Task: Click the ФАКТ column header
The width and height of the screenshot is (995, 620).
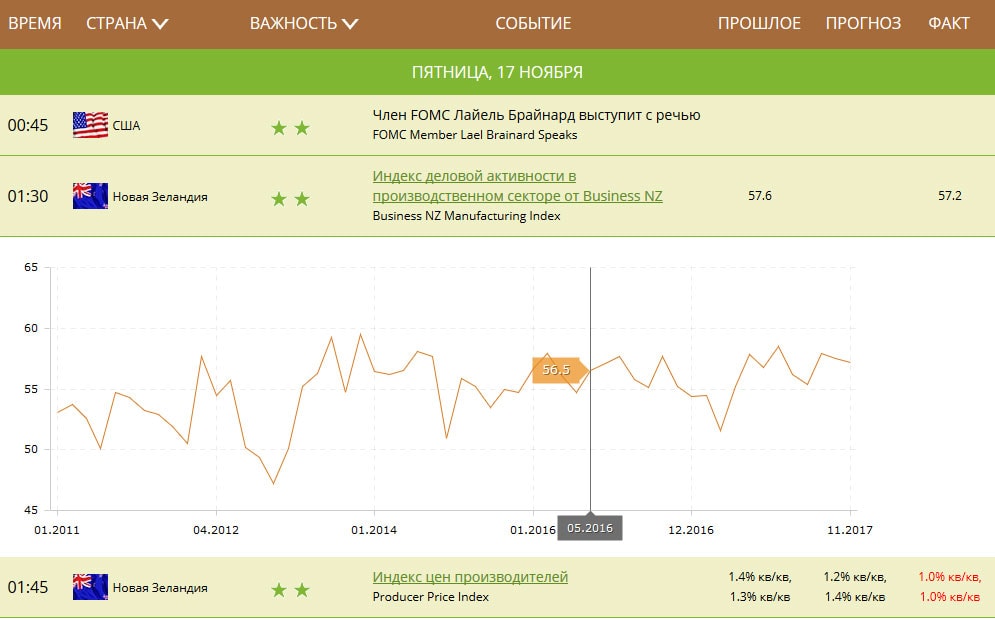Action: pyautogui.click(x=948, y=23)
